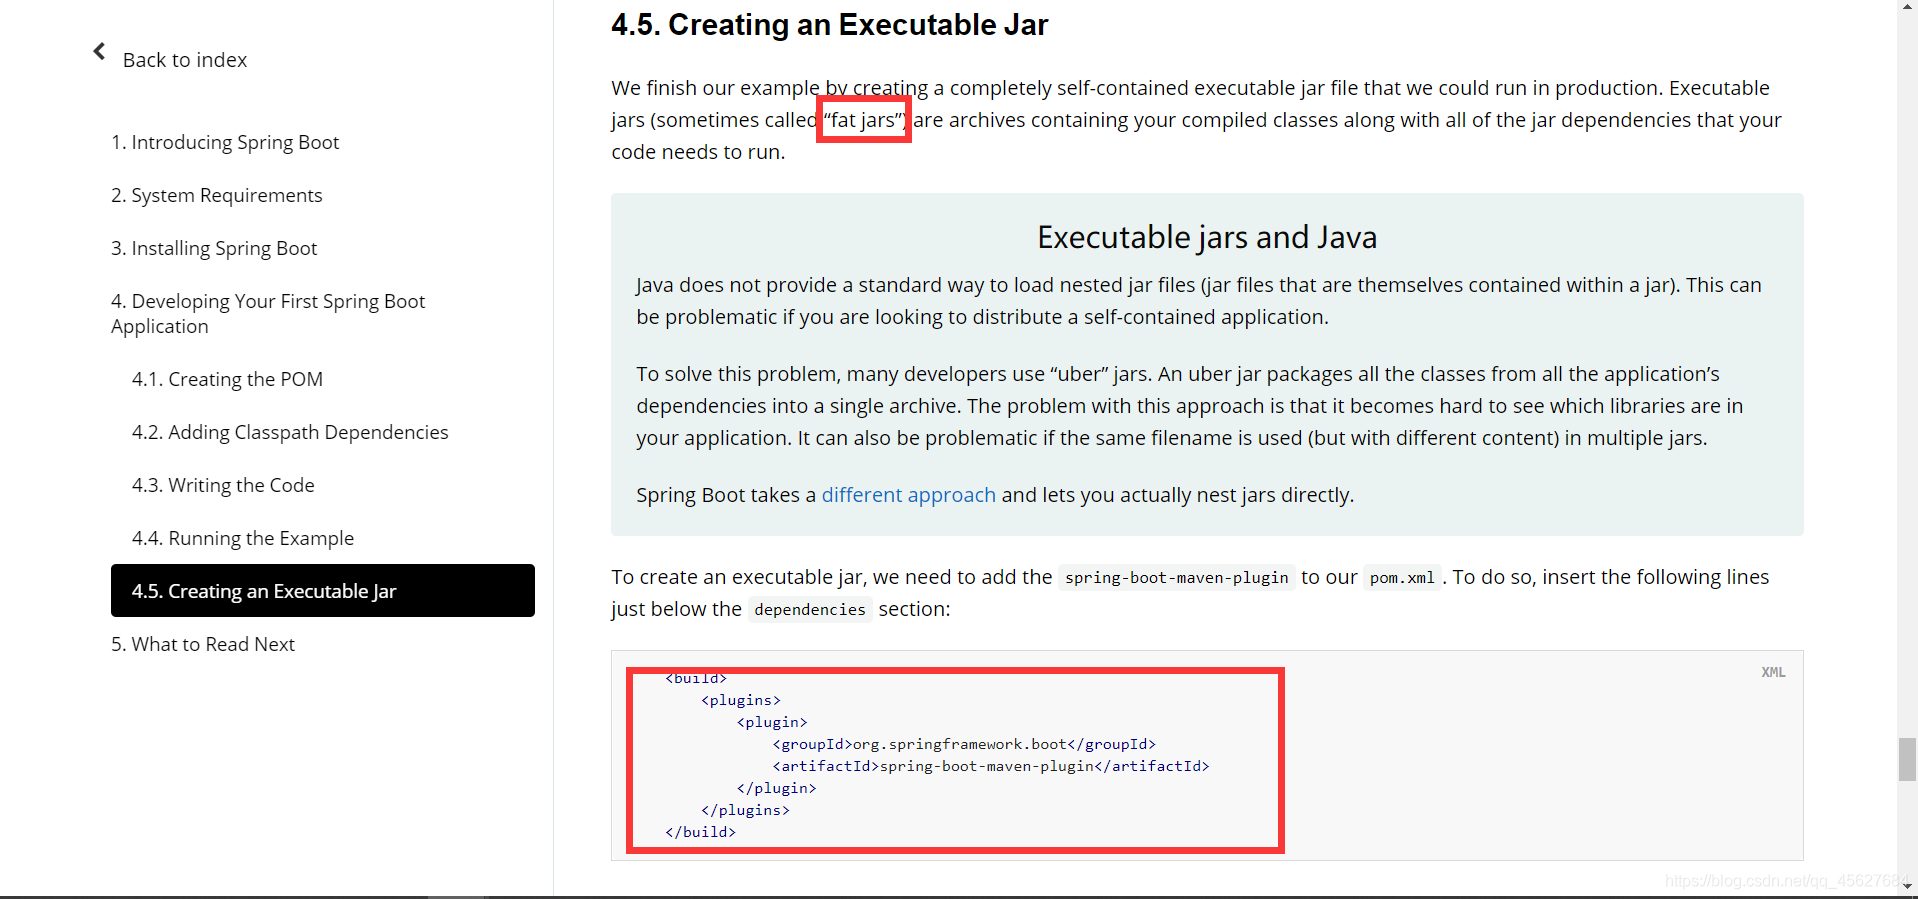Screen dimensions: 1918x899
Task: Open 2. System Requirements section
Action: (x=217, y=195)
